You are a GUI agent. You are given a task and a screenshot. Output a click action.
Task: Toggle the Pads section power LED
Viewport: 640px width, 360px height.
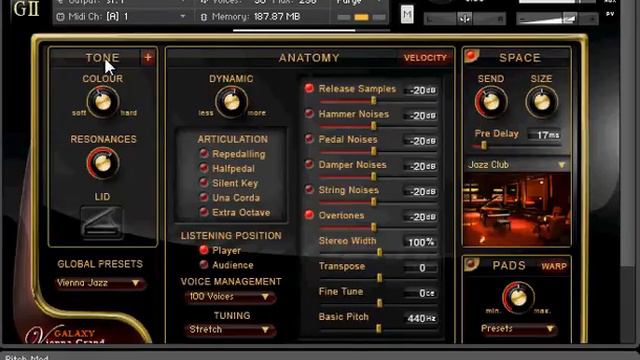471,264
